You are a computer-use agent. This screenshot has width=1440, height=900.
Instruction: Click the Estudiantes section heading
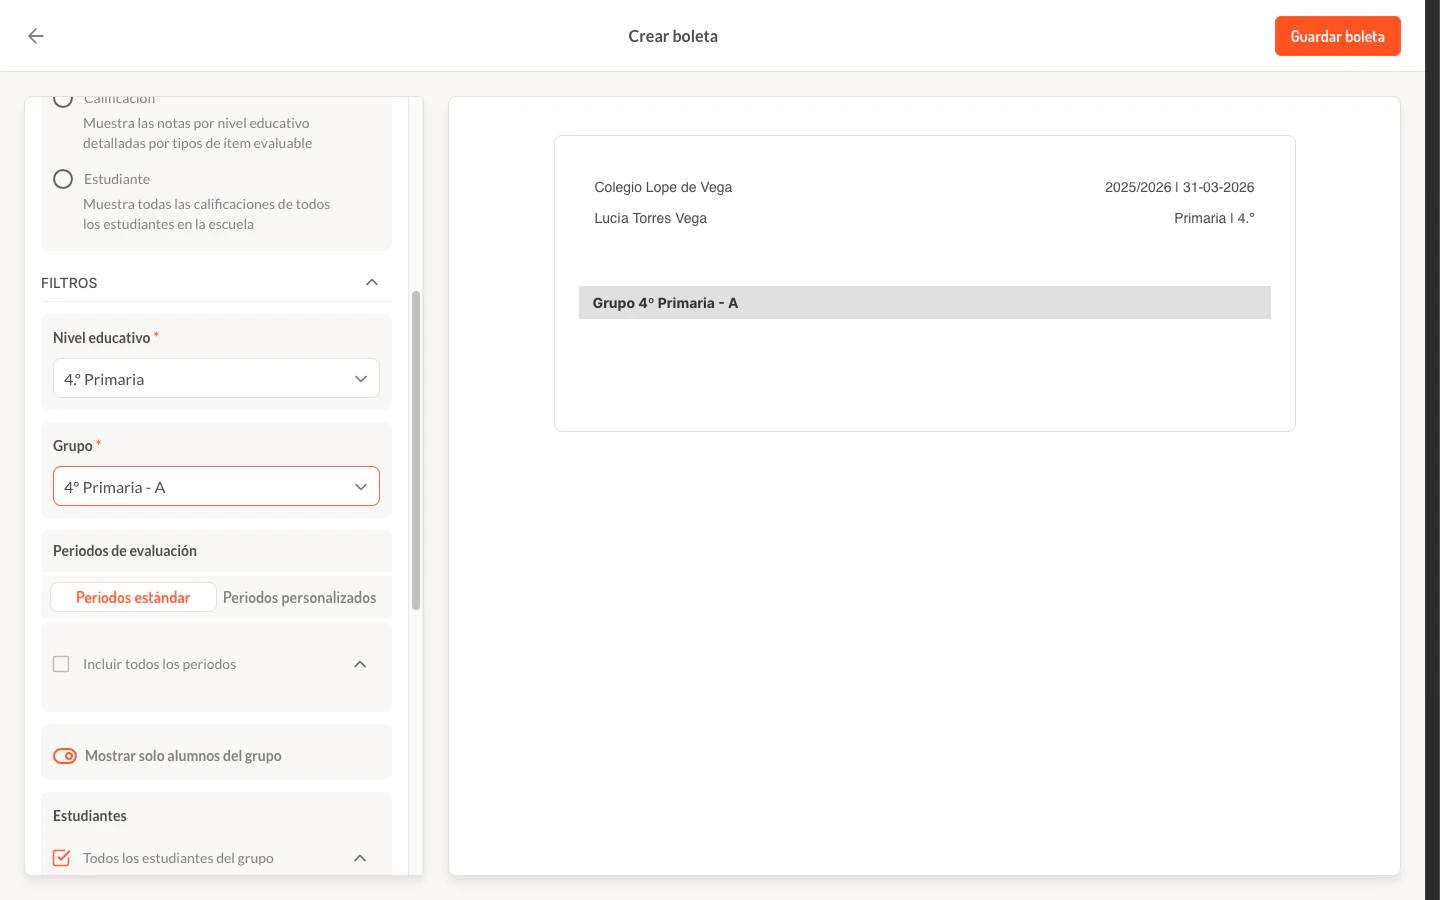[90, 816]
